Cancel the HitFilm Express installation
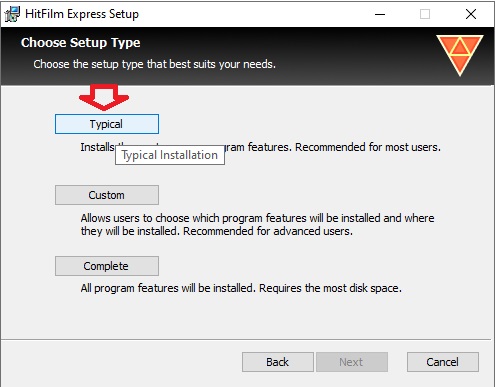The width and height of the screenshot is (495, 387). click(x=443, y=362)
